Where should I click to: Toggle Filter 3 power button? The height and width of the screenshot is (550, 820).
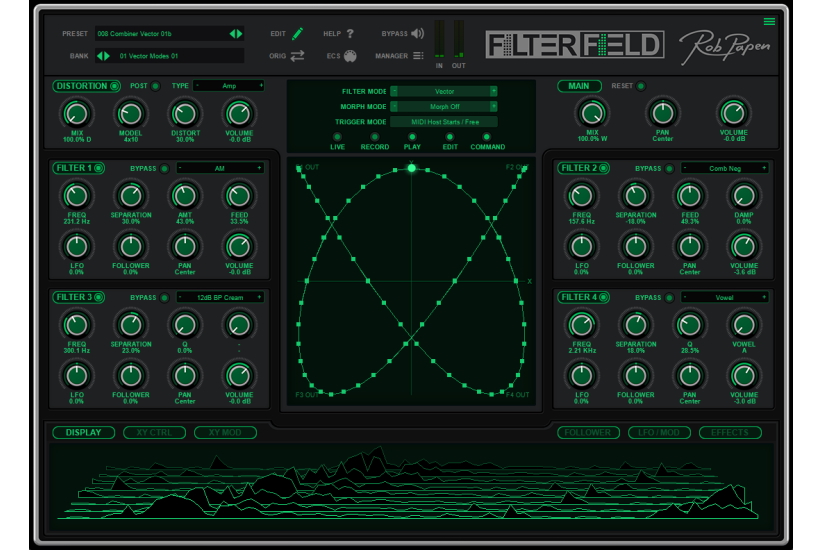point(98,297)
